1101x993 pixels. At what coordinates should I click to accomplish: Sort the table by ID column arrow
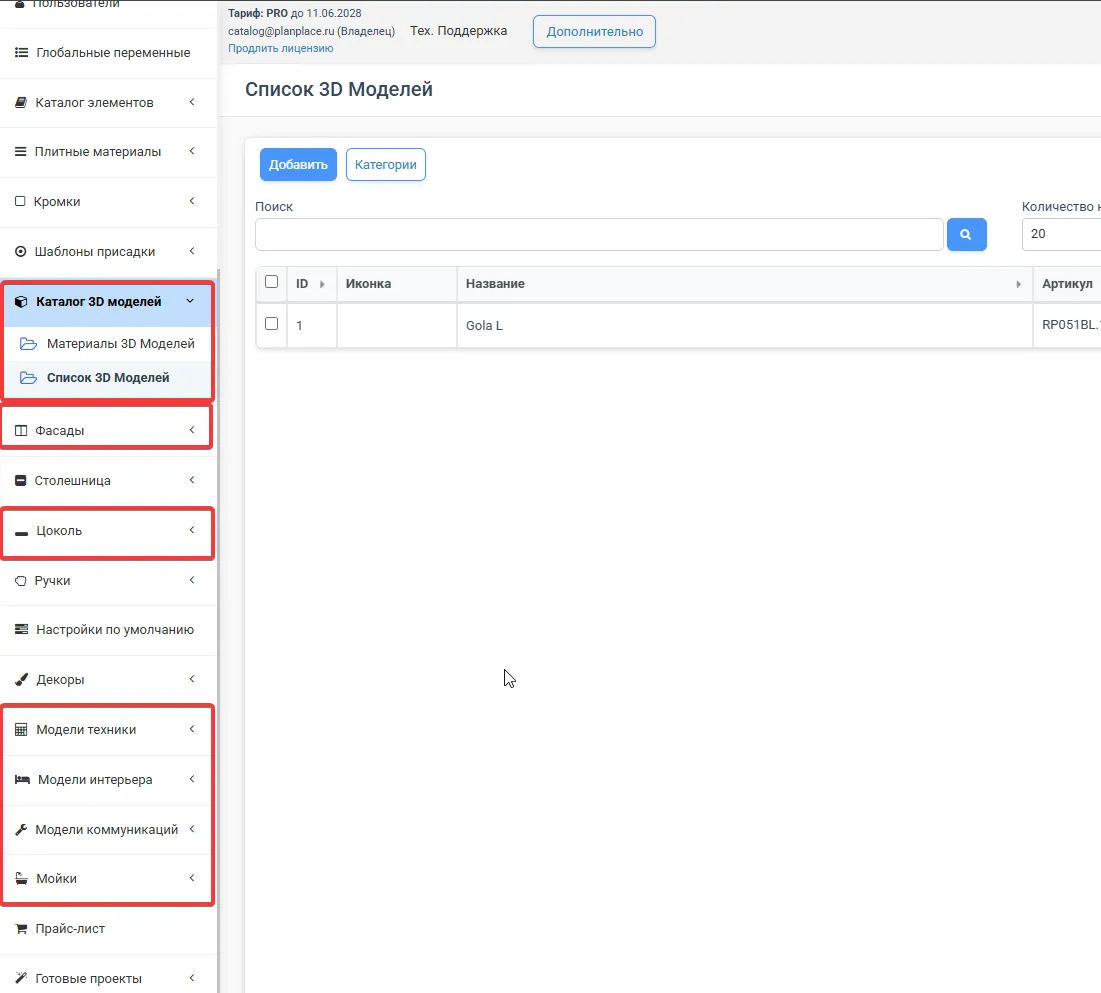tap(322, 284)
